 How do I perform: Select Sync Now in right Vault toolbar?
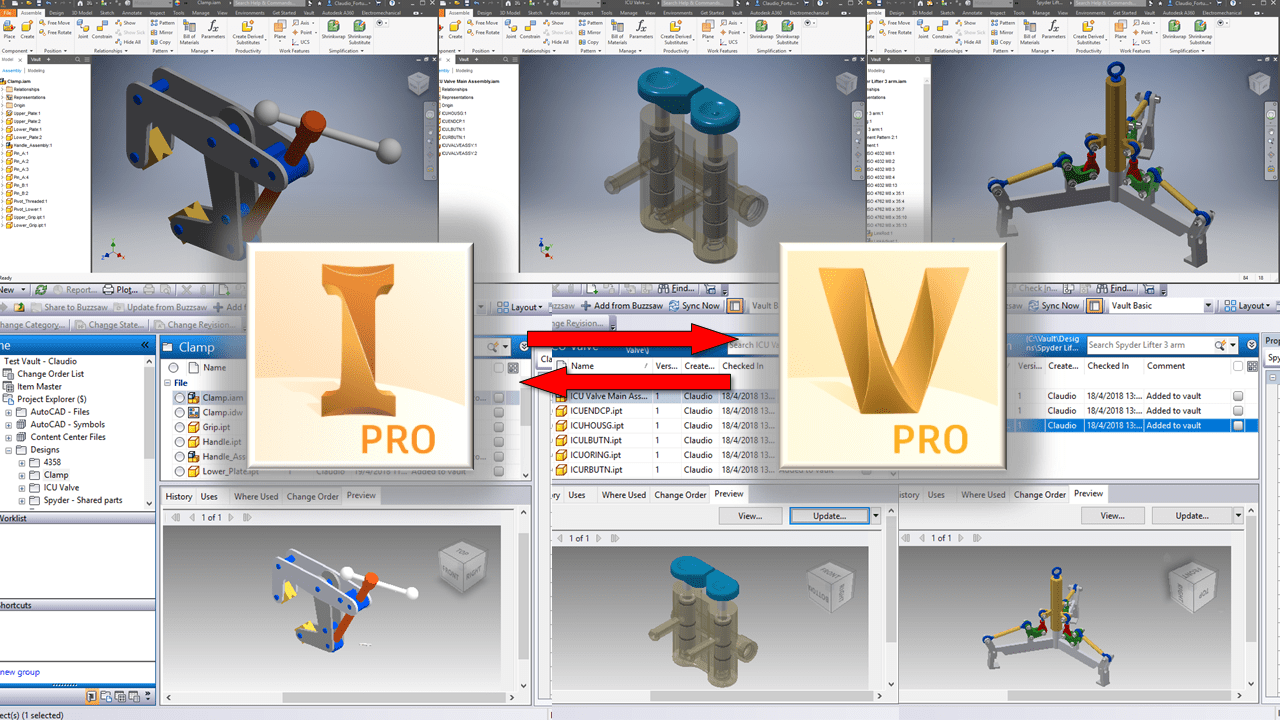click(1054, 306)
